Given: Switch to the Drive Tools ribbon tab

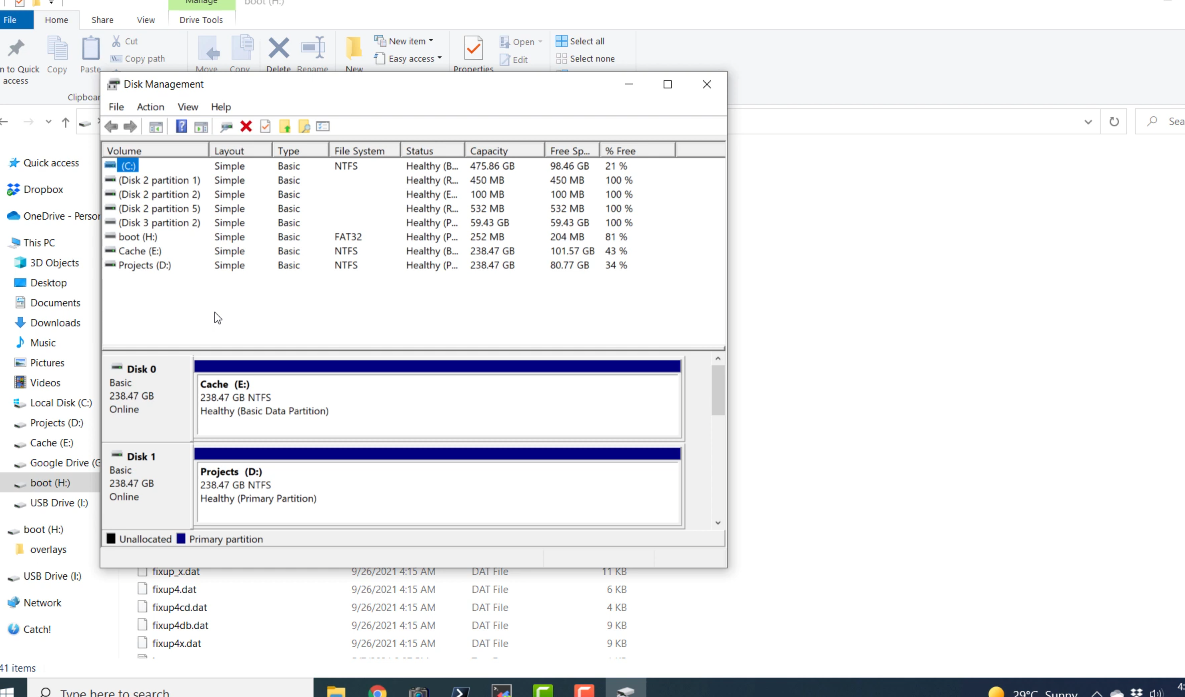Looking at the screenshot, I should click(x=201, y=20).
